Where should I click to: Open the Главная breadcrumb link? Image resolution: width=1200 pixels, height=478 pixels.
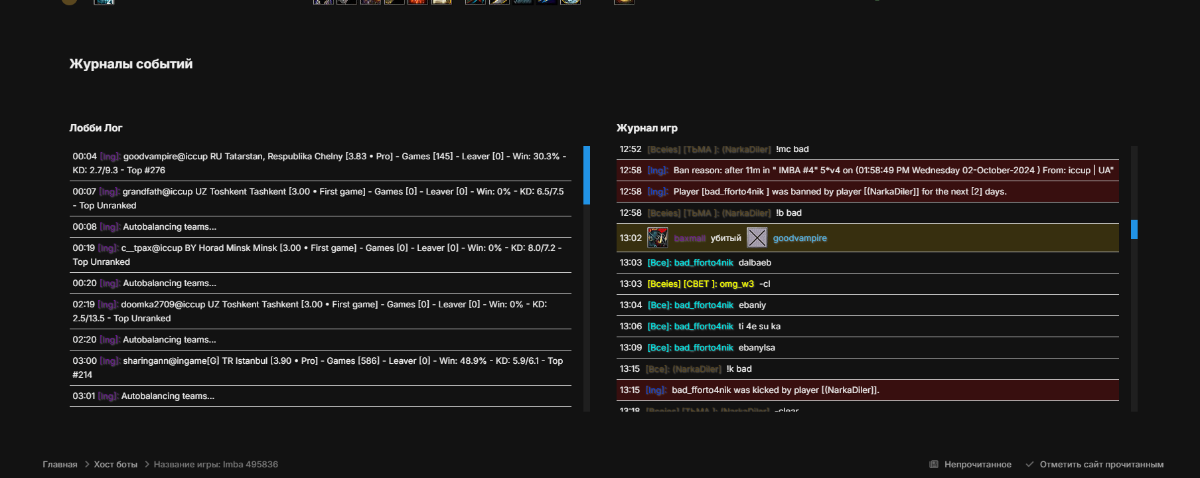click(60, 465)
